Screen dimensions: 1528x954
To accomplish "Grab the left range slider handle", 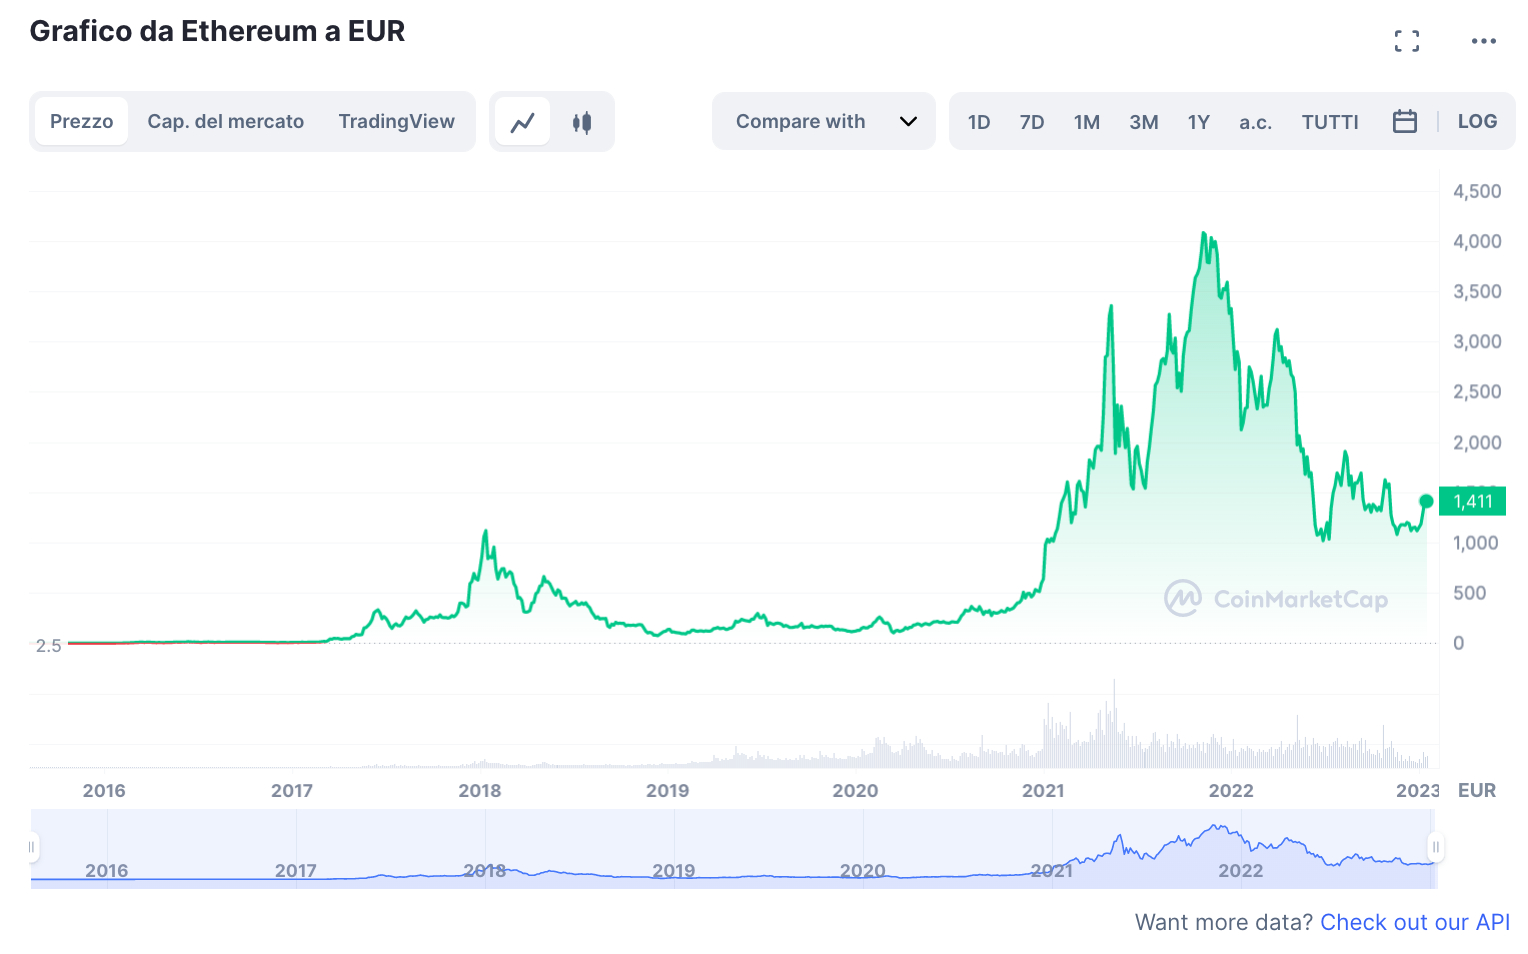I will (32, 847).
